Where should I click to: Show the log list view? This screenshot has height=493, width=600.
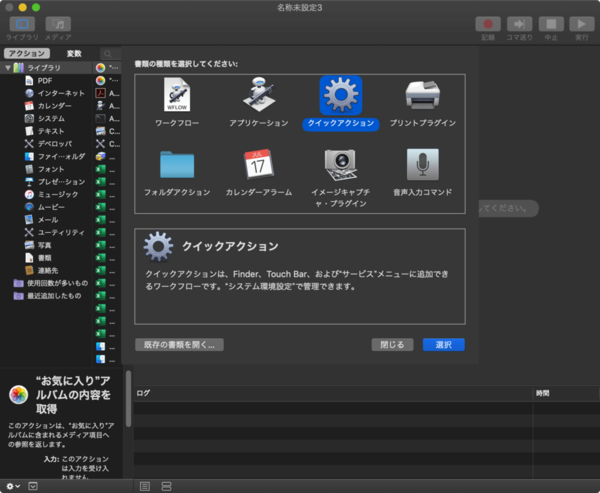point(145,486)
